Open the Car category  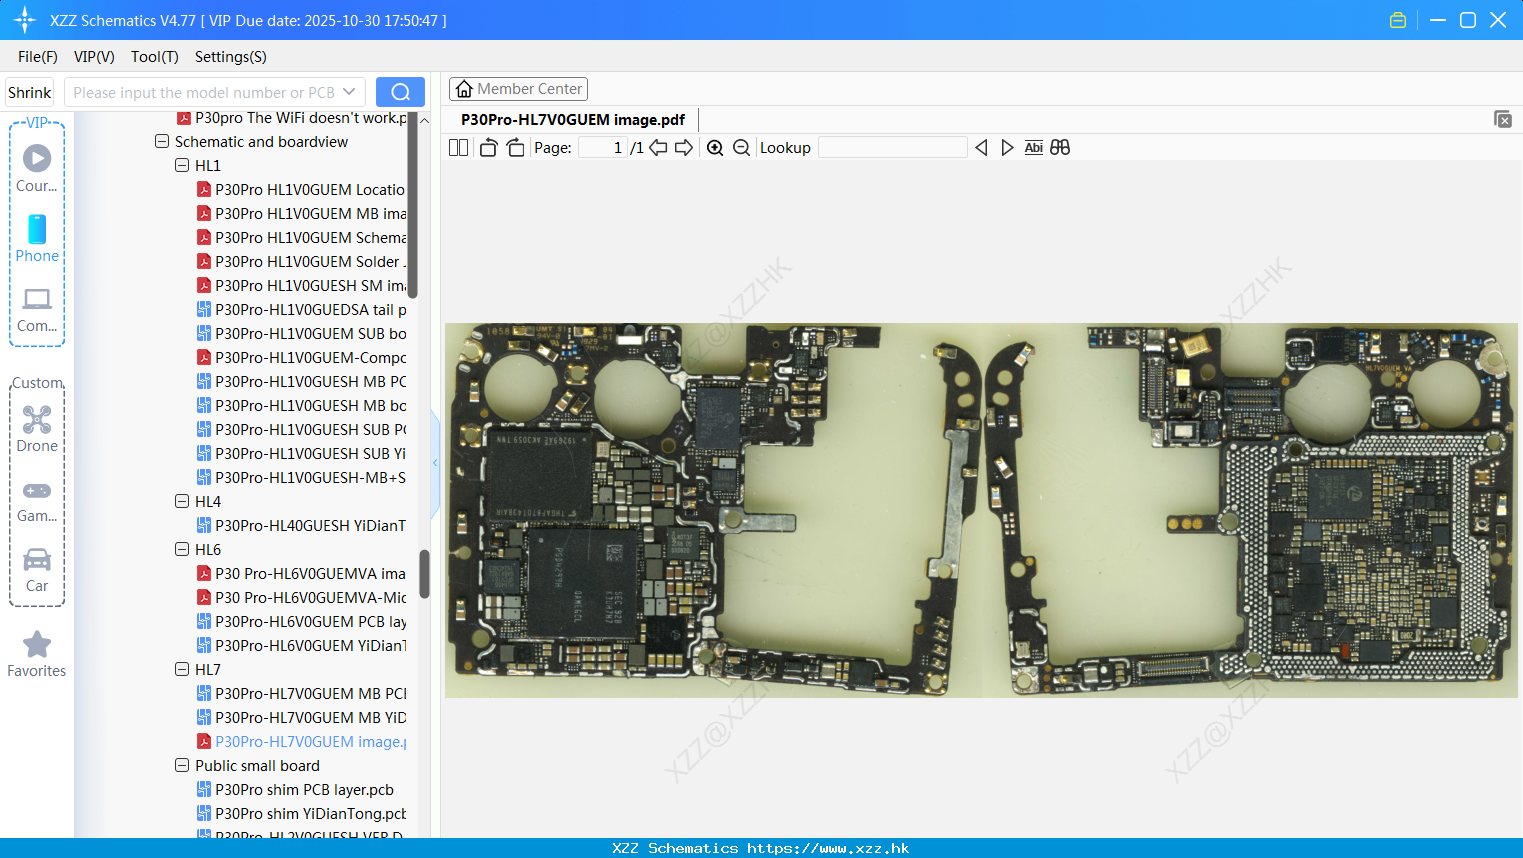pos(37,570)
